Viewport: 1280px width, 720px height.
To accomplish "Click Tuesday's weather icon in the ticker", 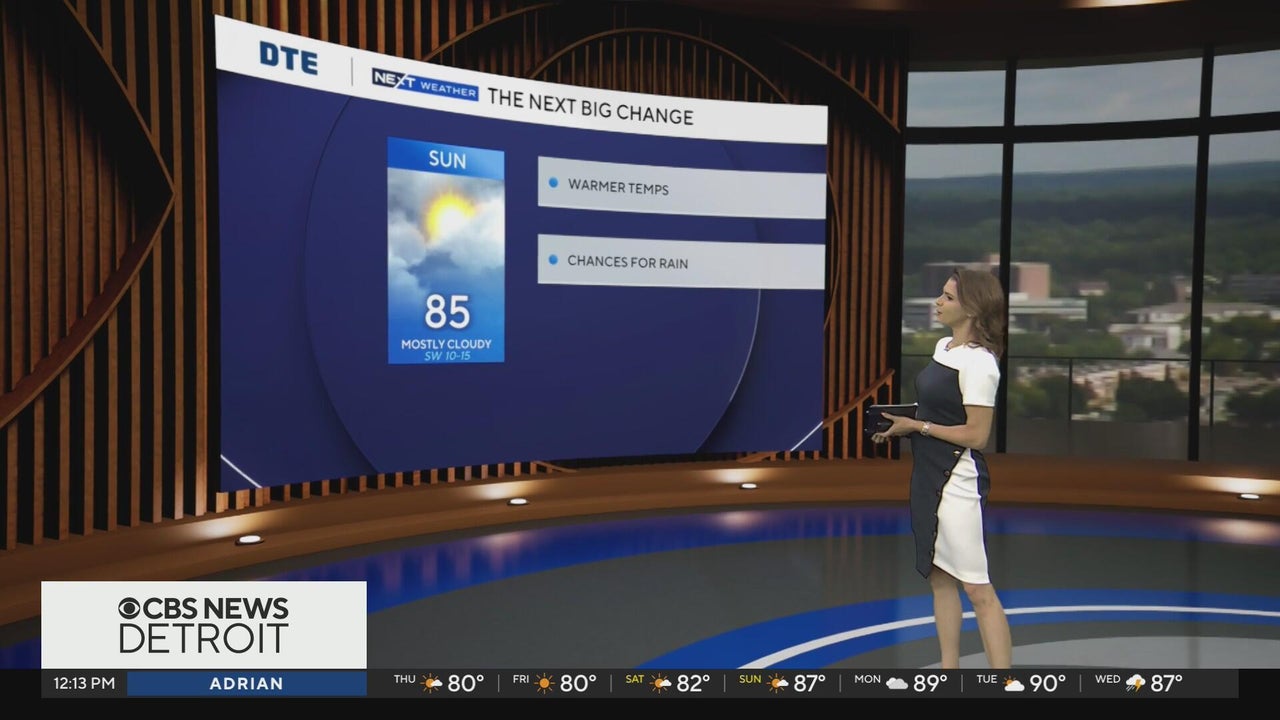I will [x=1014, y=684].
